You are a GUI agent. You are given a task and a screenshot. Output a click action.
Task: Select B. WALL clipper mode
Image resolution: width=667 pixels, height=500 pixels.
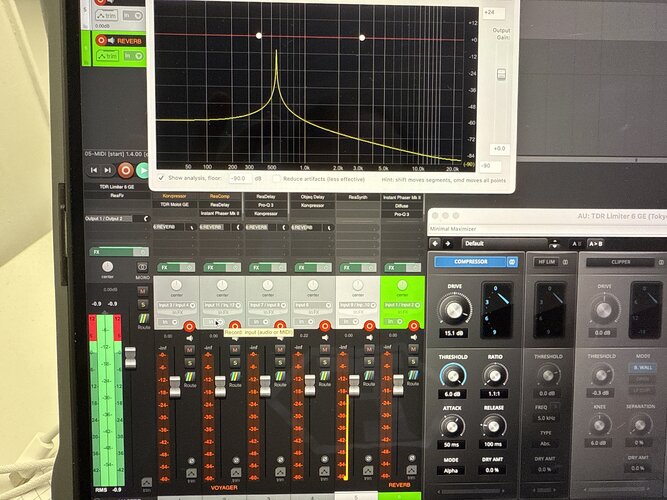tap(642, 367)
